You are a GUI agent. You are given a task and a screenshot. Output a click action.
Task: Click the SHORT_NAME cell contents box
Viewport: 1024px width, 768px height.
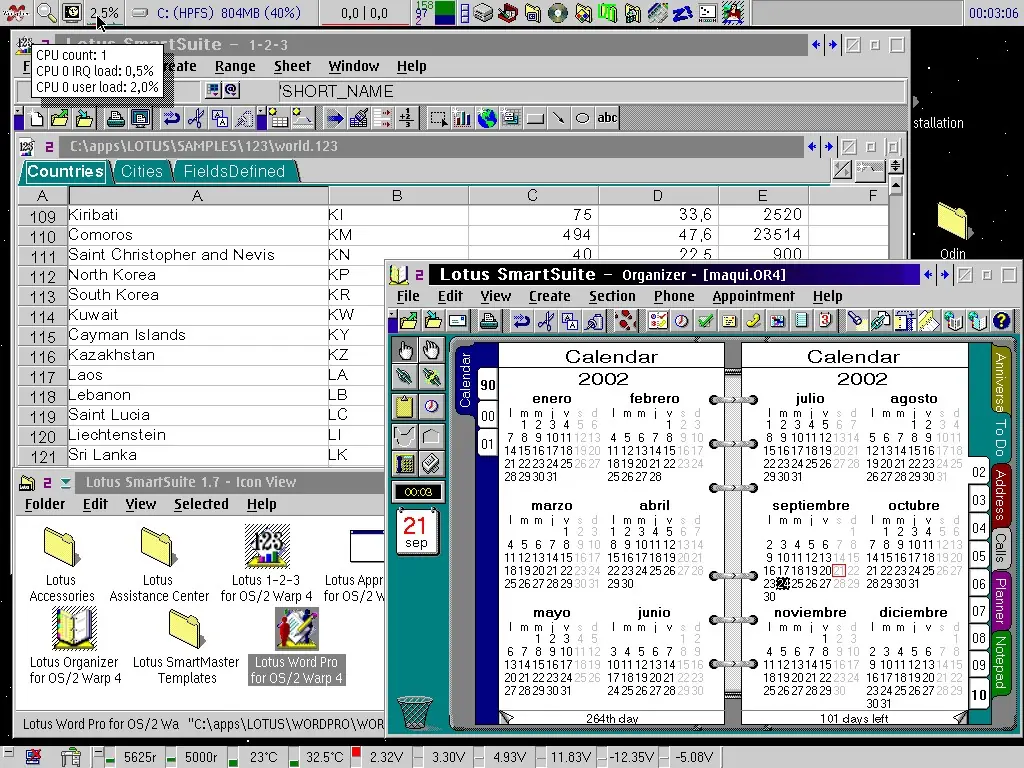point(591,91)
